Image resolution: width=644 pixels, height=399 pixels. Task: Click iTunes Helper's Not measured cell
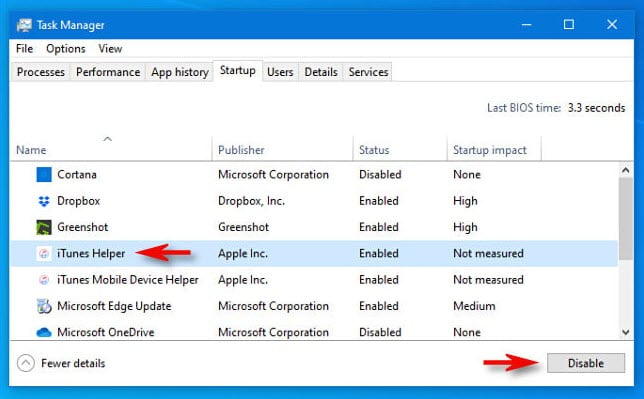pos(488,254)
